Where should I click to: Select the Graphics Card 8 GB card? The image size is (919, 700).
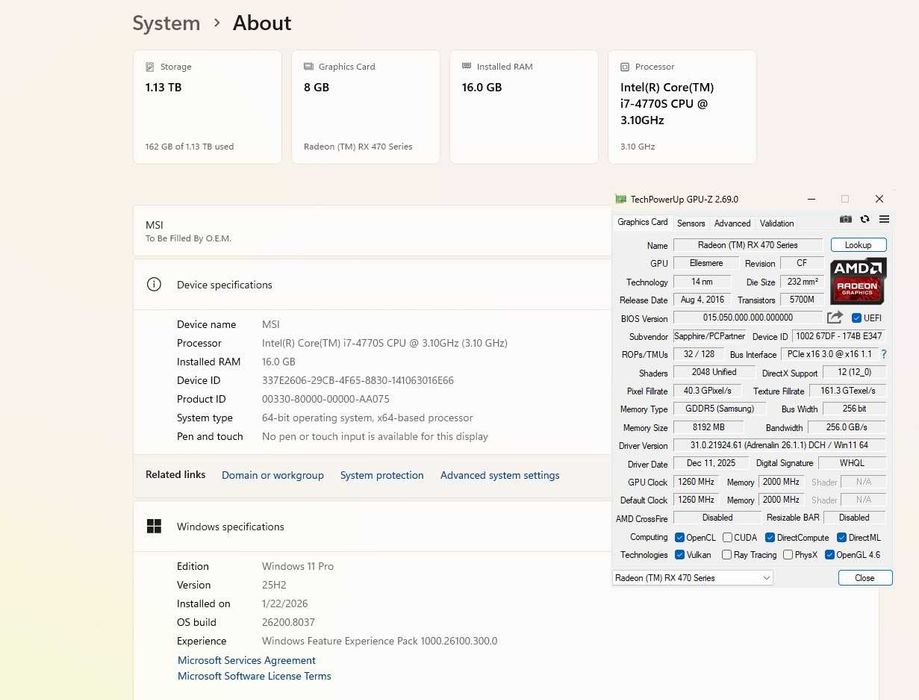pos(366,107)
